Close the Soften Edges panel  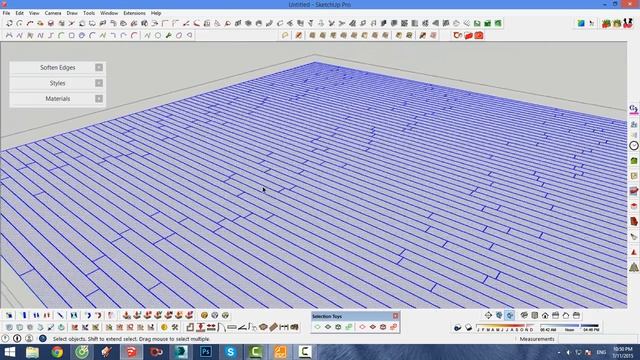(99, 67)
